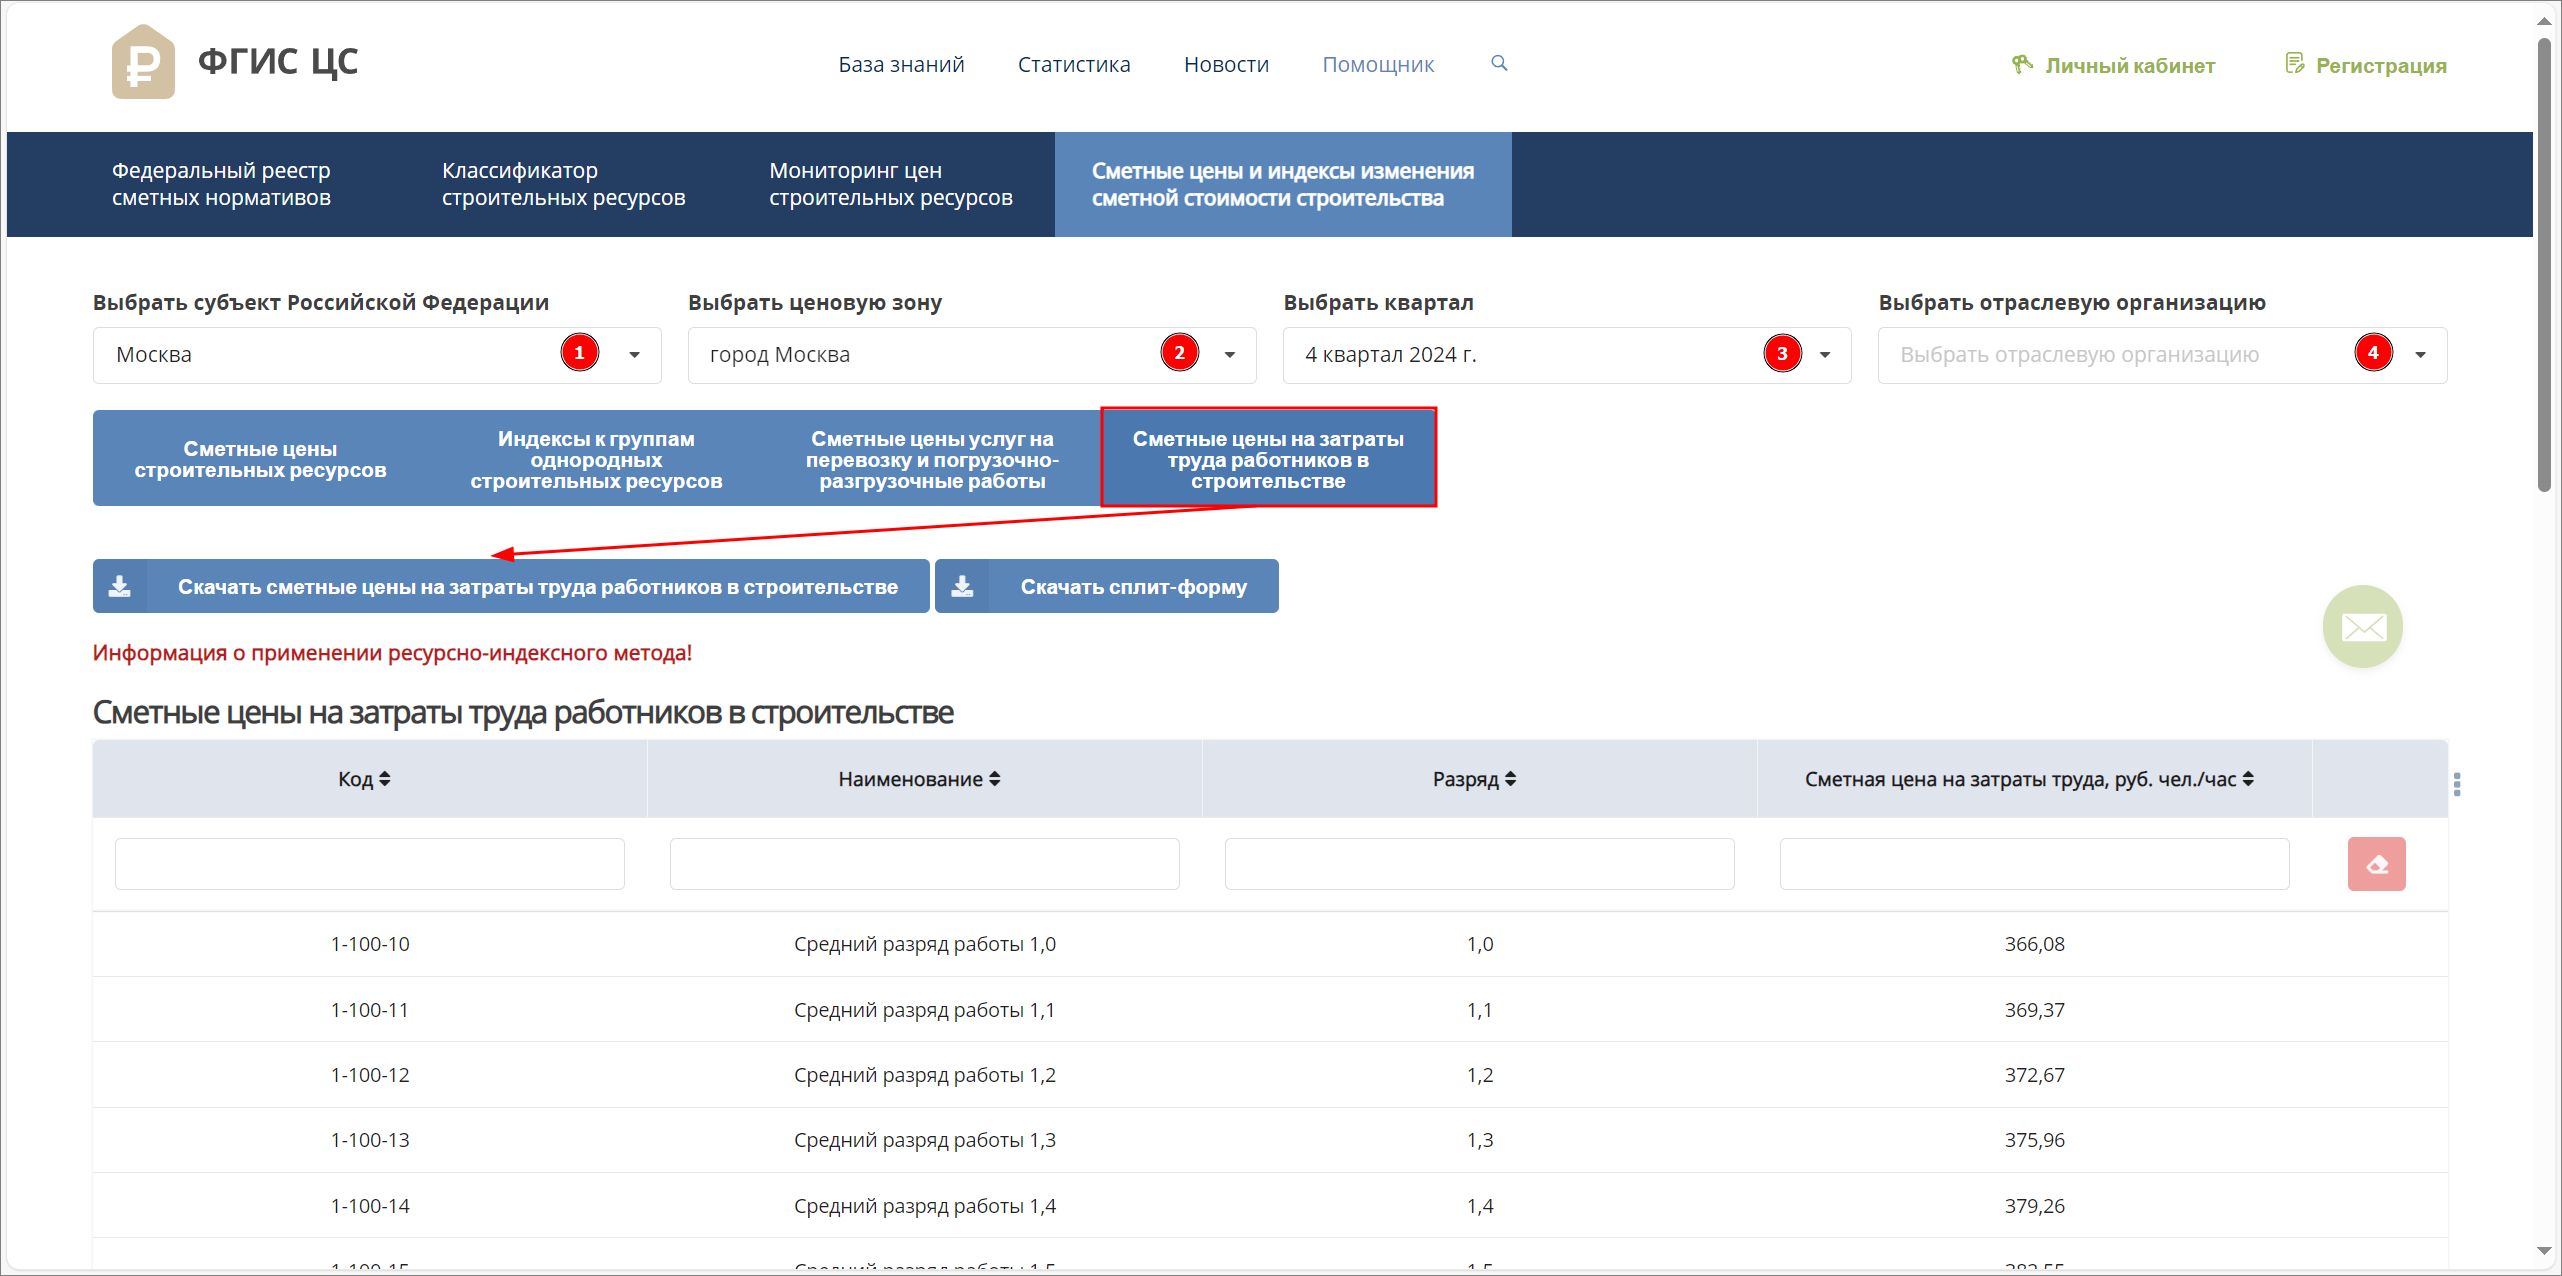Expand the 4 квартал 2024 г. dropdown

point(1825,355)
